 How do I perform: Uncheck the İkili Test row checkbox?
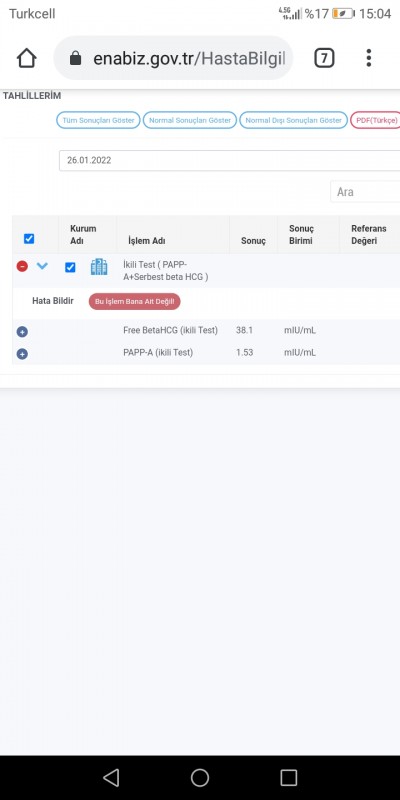[70, 267]
